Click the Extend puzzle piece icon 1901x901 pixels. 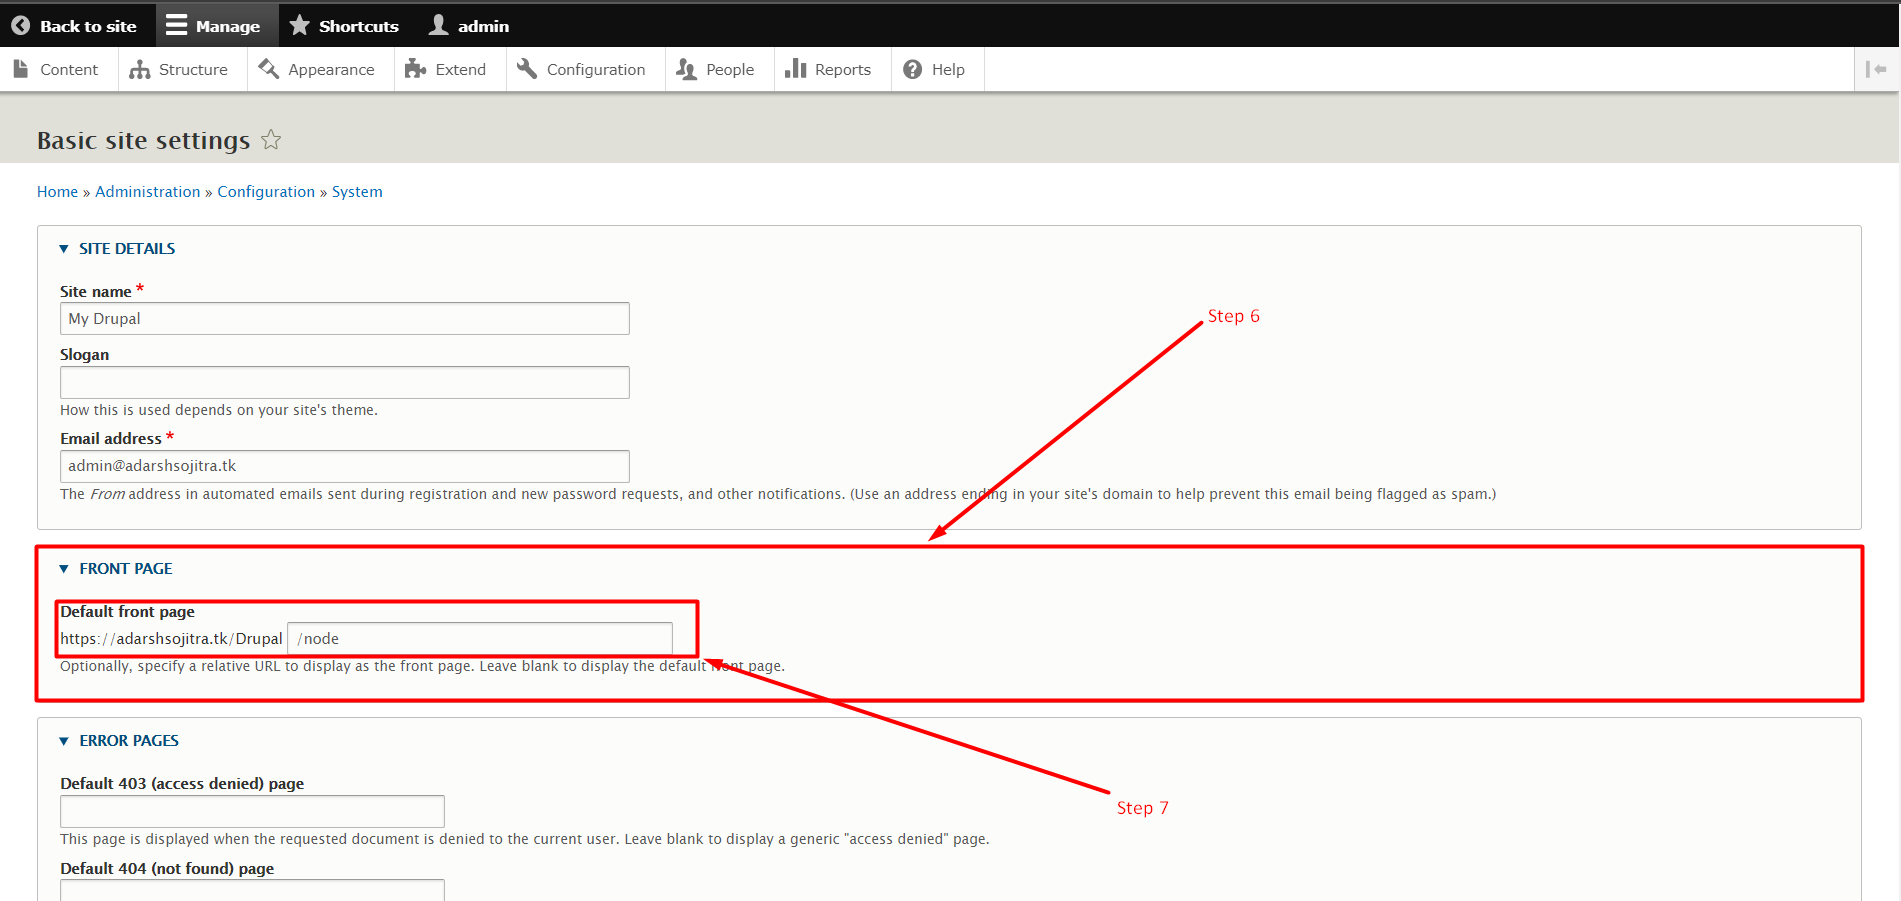415,69
